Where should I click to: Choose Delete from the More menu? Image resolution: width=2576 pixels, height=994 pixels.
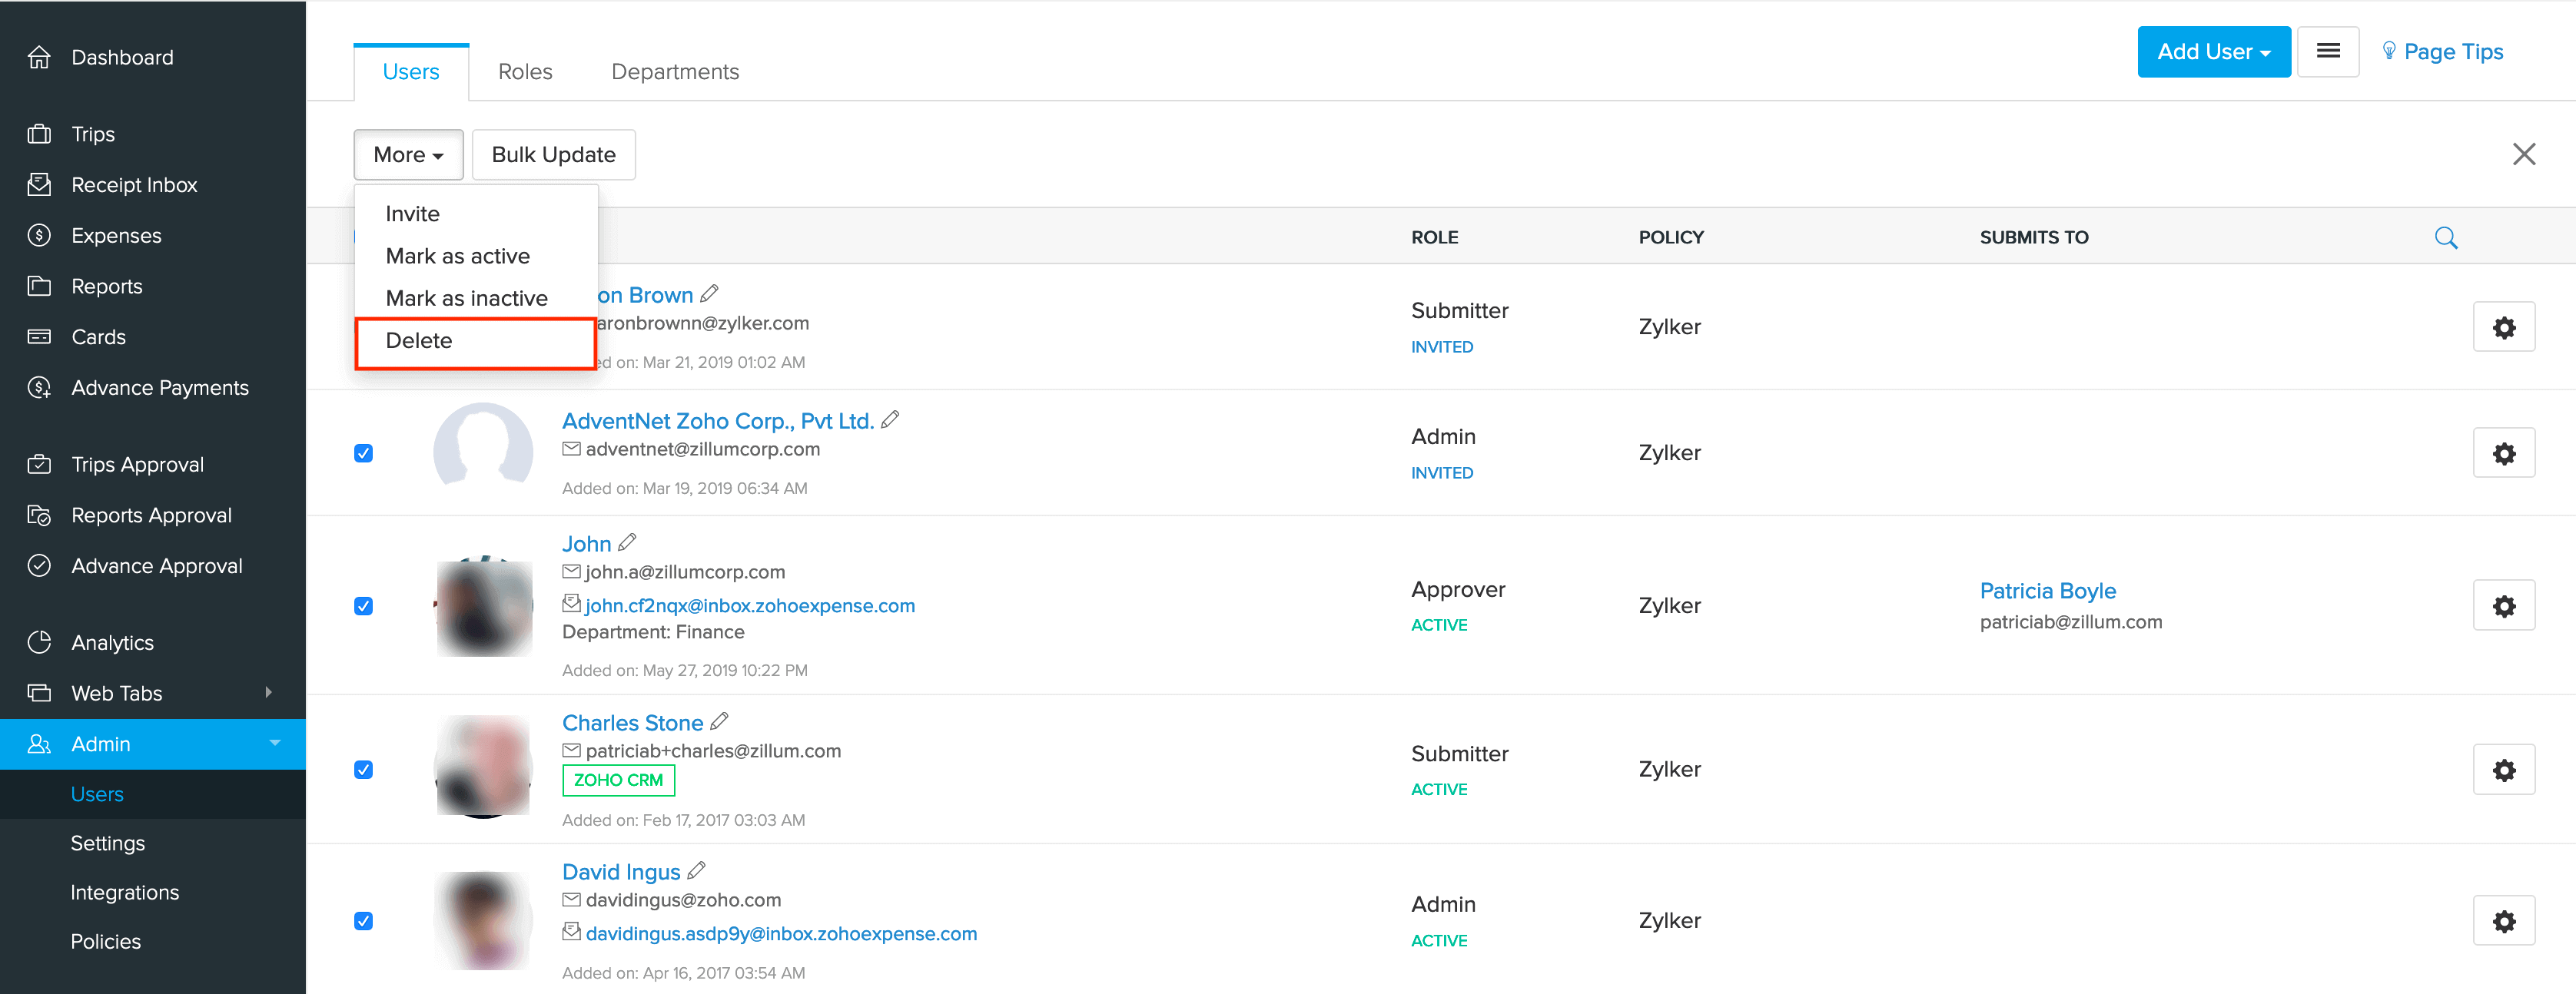(419, 341)
